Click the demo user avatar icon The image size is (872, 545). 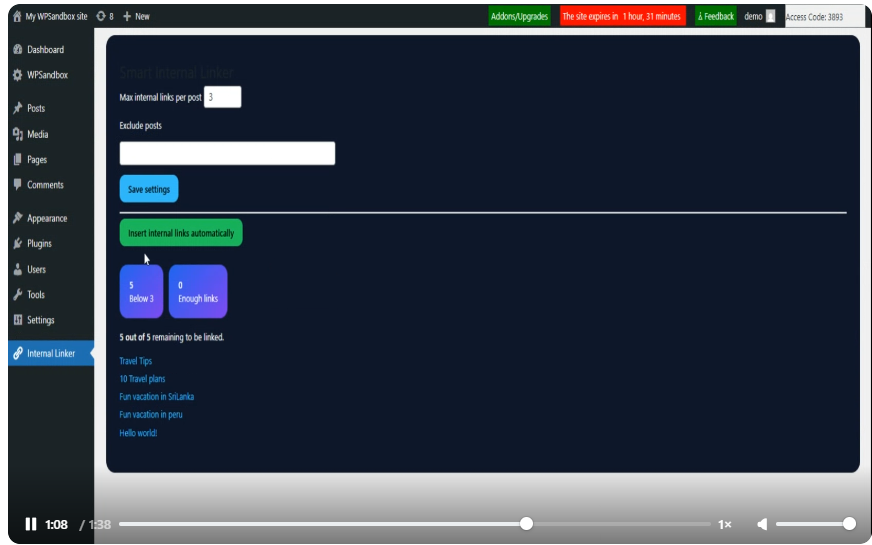tap(770, 16)
